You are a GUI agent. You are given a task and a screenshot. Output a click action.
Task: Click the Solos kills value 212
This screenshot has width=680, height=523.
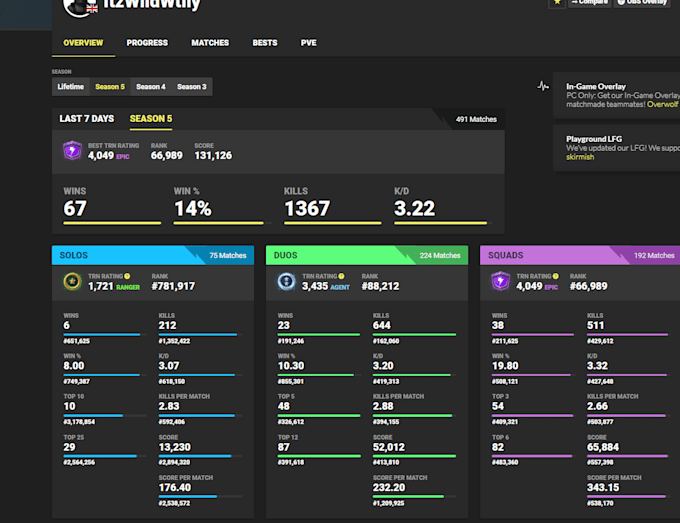[x=167, y=326]
